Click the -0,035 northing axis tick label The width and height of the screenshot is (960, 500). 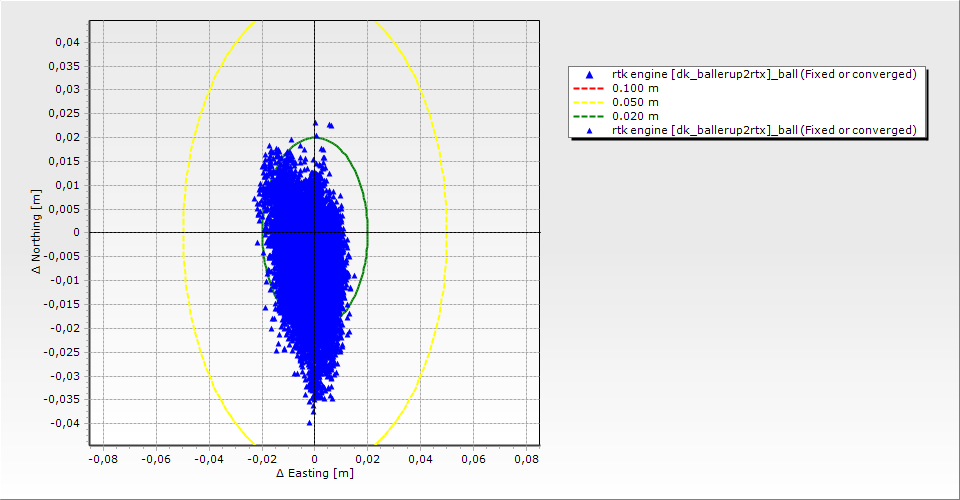pyautogui.click(x=62, y=399)
